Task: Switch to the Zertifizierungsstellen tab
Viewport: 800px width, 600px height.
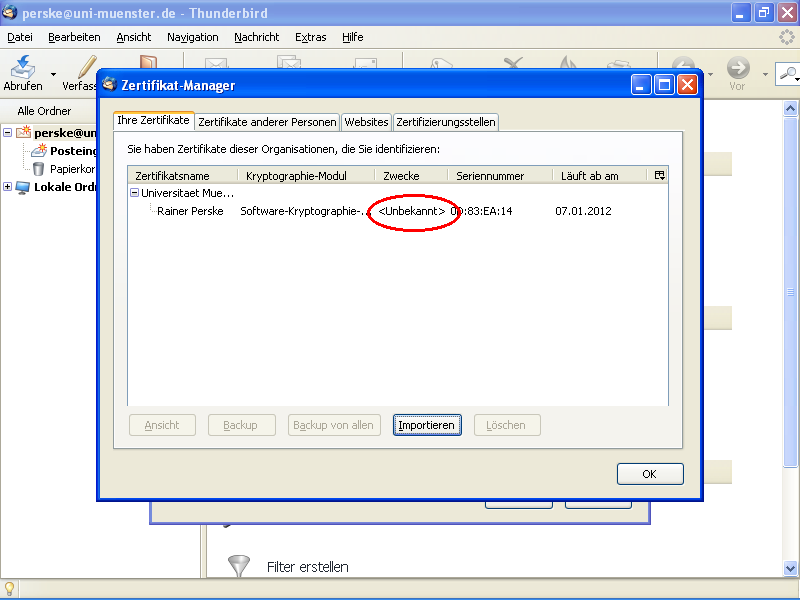Action: [446, 121]
